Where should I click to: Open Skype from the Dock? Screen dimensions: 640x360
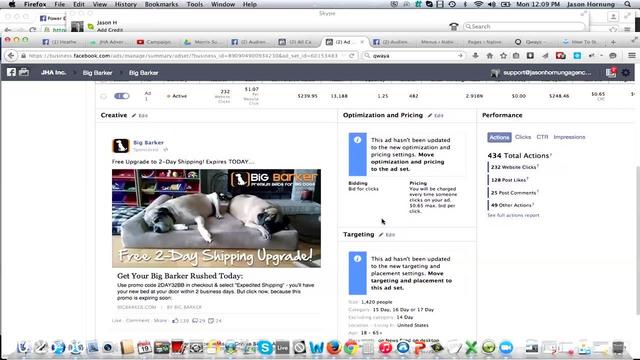(x=265, y=348)
